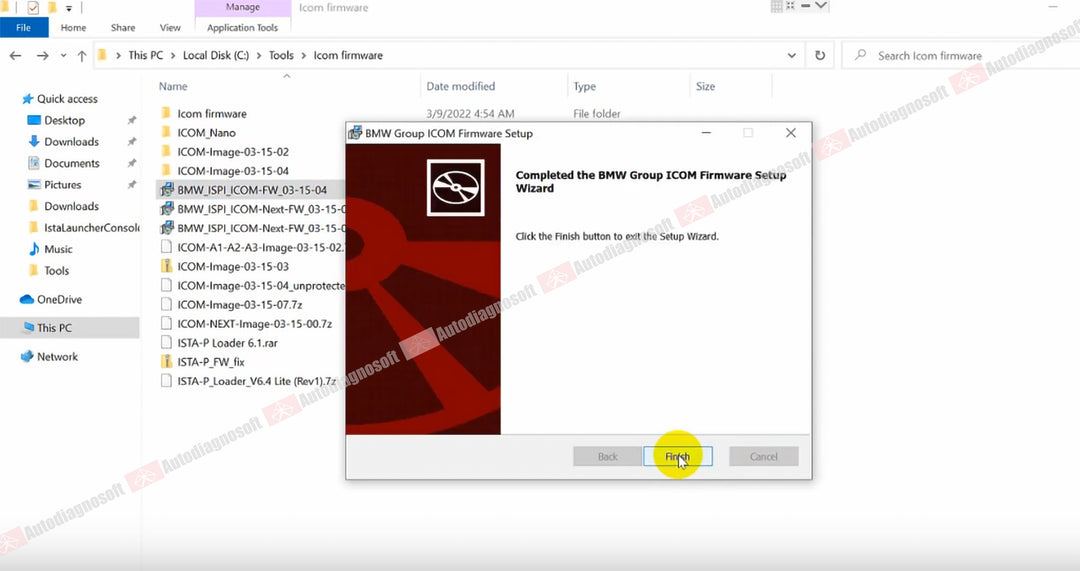1080x571 pixels.
Task: Click the OneDrive cloud icon
Action: point(27,300)
